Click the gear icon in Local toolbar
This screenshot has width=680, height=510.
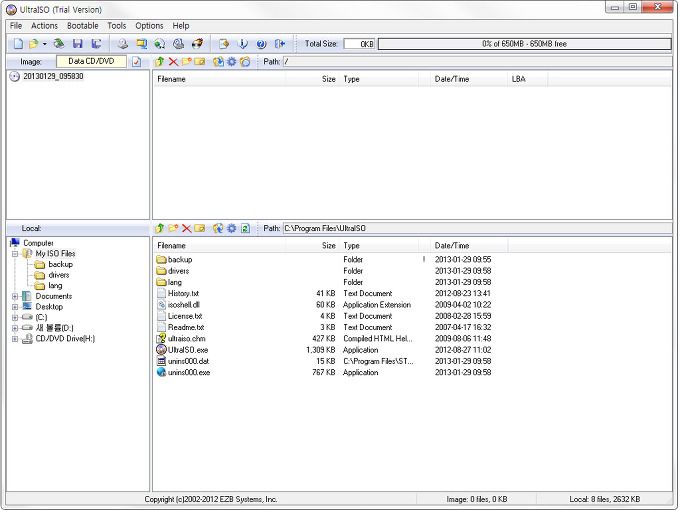(x=232, y=228)
